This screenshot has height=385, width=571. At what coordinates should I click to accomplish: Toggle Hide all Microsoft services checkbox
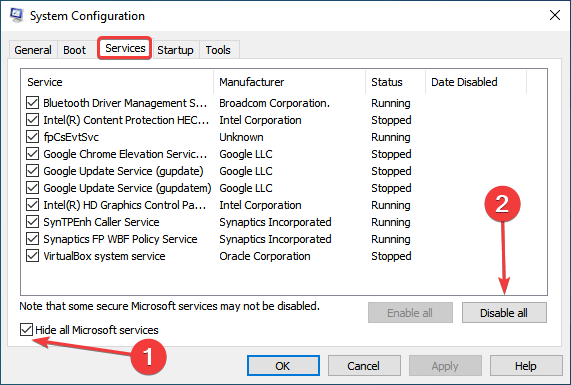click(x=27, y=330)
